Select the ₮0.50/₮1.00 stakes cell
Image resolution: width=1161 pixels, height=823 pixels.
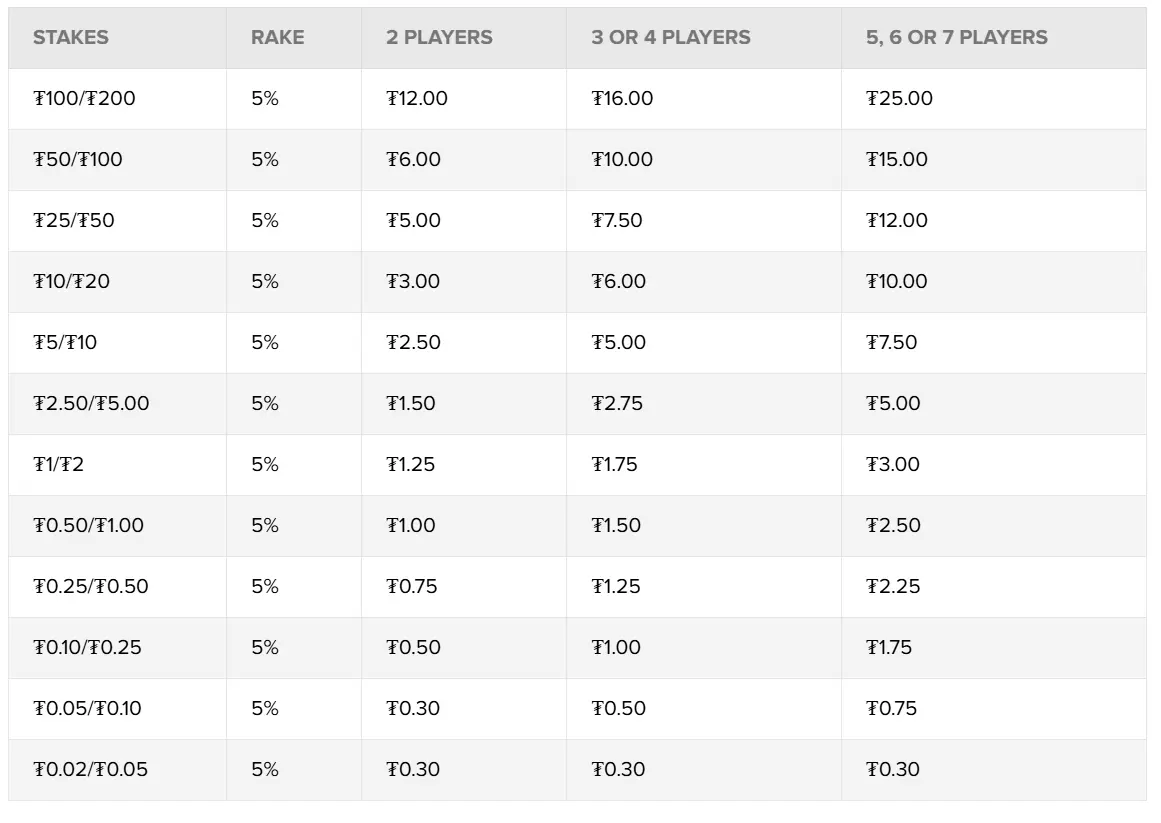click(89, 526)
